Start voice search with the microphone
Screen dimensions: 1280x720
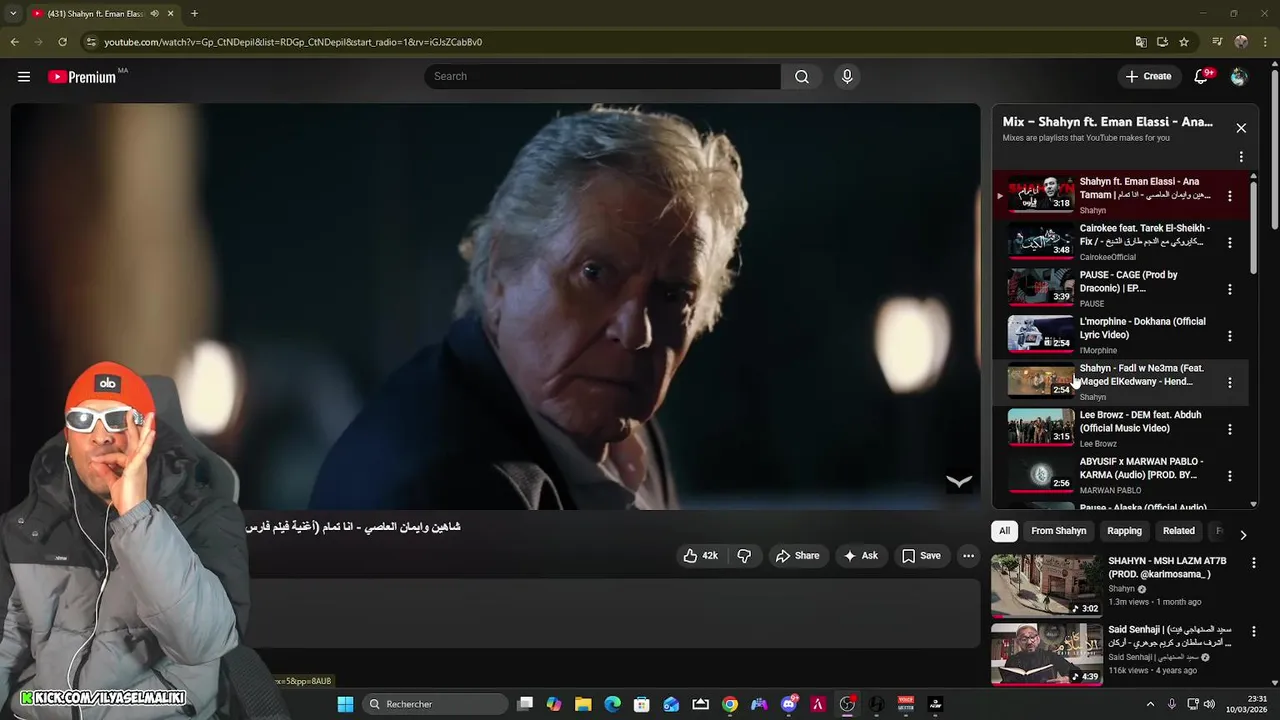(x=847, y=77)
